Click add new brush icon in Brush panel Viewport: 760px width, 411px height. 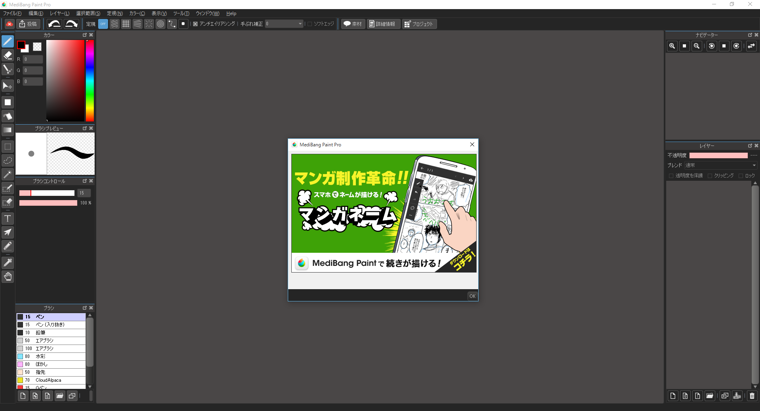(23, 396)
